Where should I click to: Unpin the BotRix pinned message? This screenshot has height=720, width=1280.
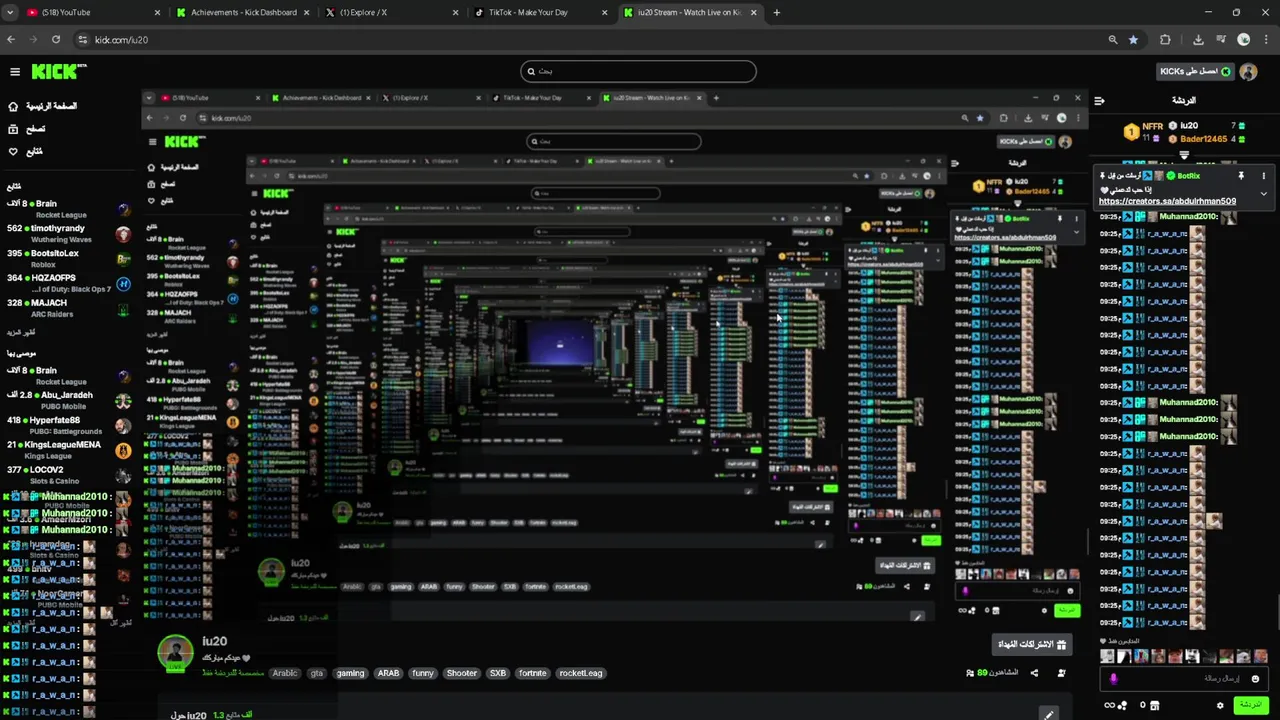coord(1241,176)
